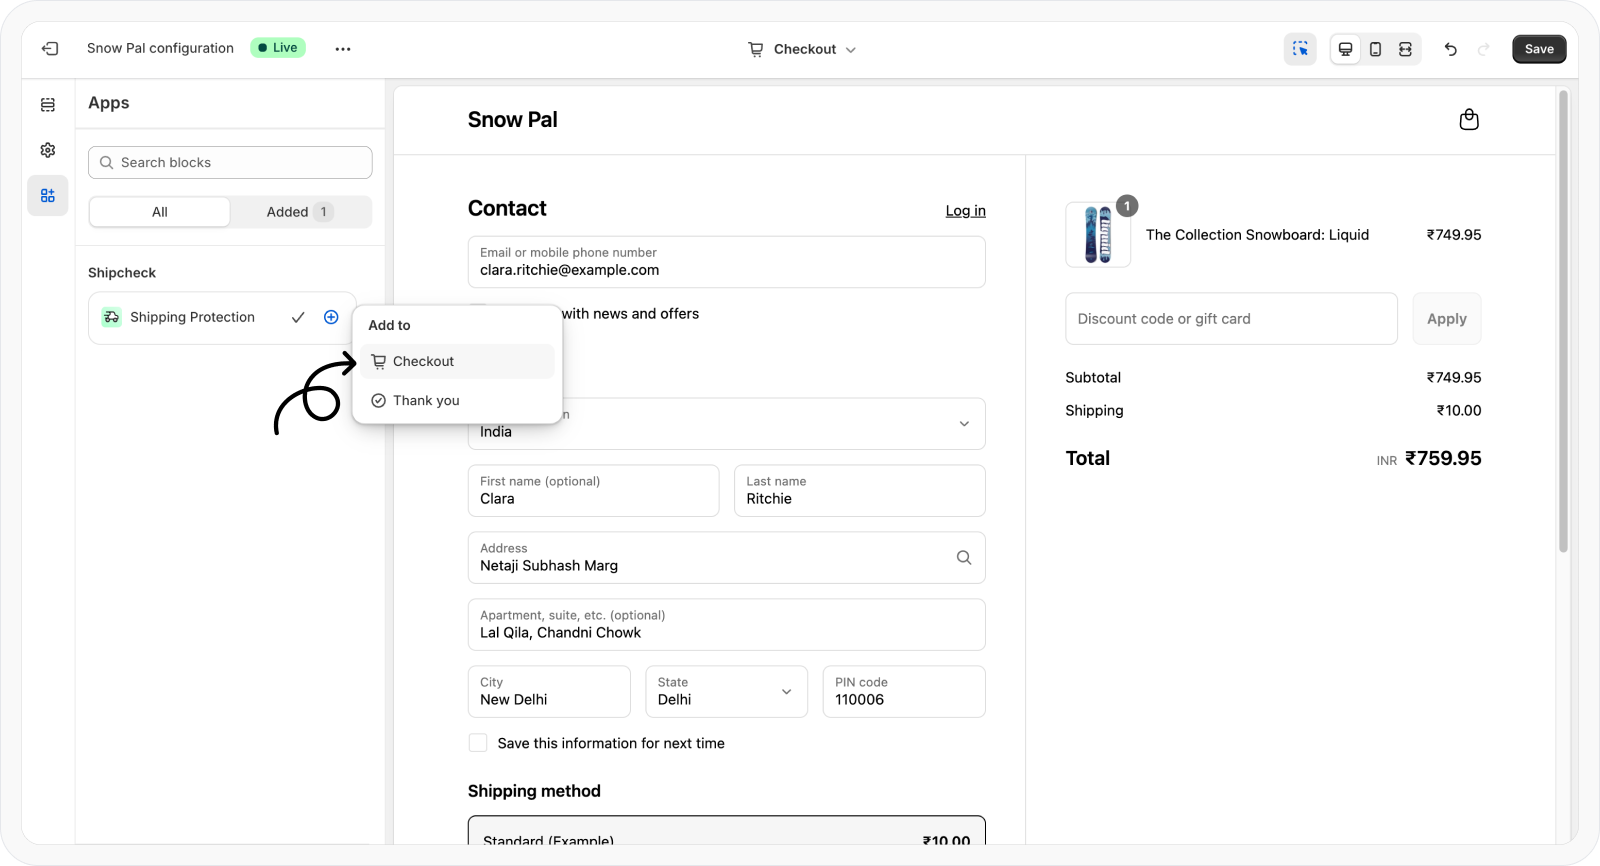This screenshot has height=866, width=1600.
Task: Toggle the inspector selection tool
Action: click(1300, 49)
